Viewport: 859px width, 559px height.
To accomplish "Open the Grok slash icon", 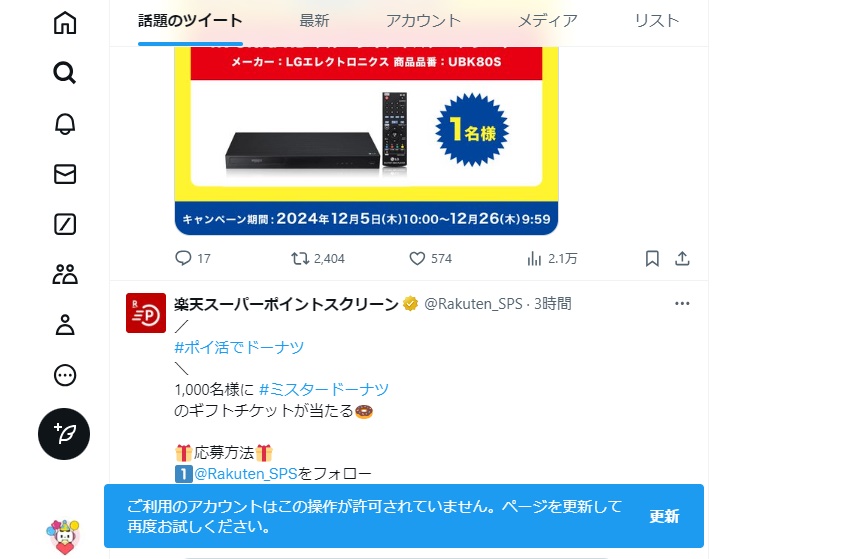I will (65, 225).
